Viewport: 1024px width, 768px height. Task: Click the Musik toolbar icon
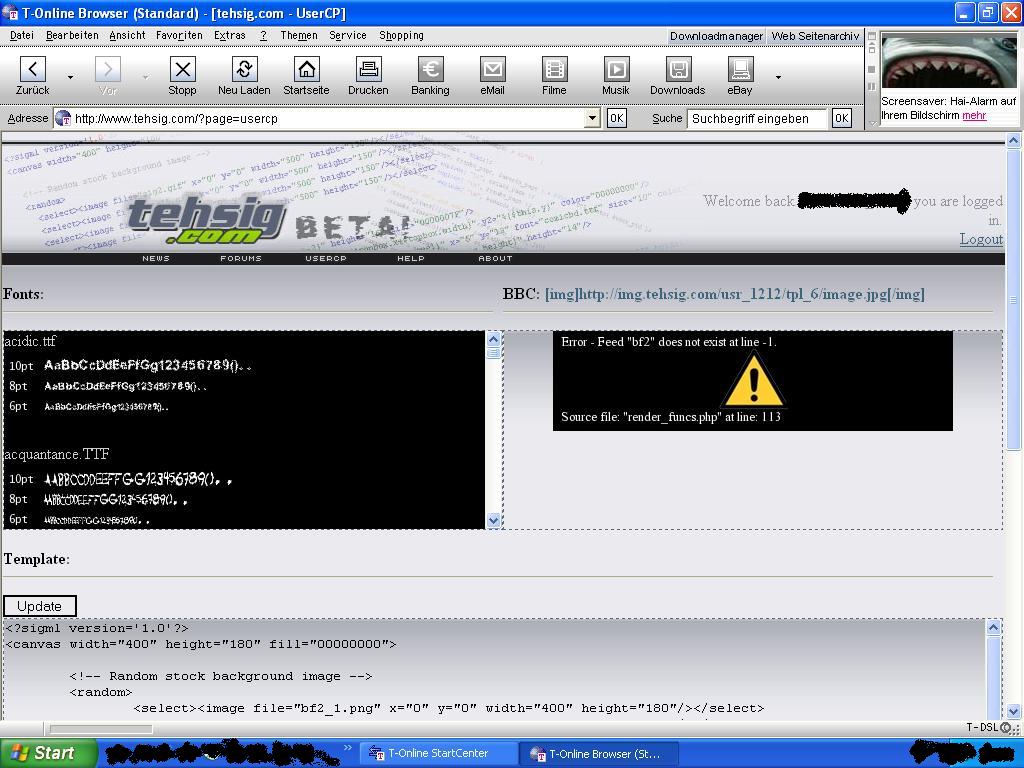[x=616, y=69]
